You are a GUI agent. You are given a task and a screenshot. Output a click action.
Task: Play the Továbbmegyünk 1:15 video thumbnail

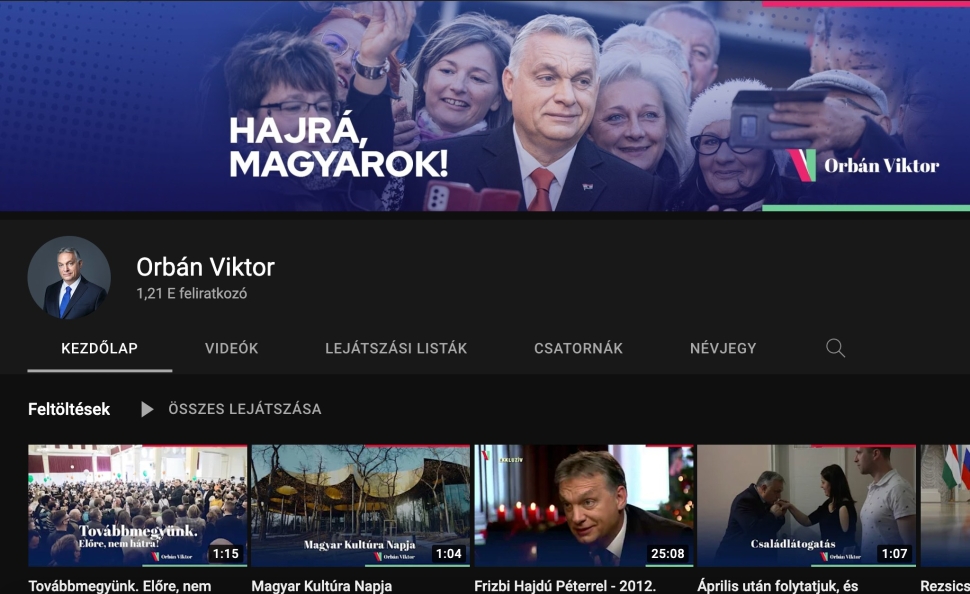coord(137,506)
